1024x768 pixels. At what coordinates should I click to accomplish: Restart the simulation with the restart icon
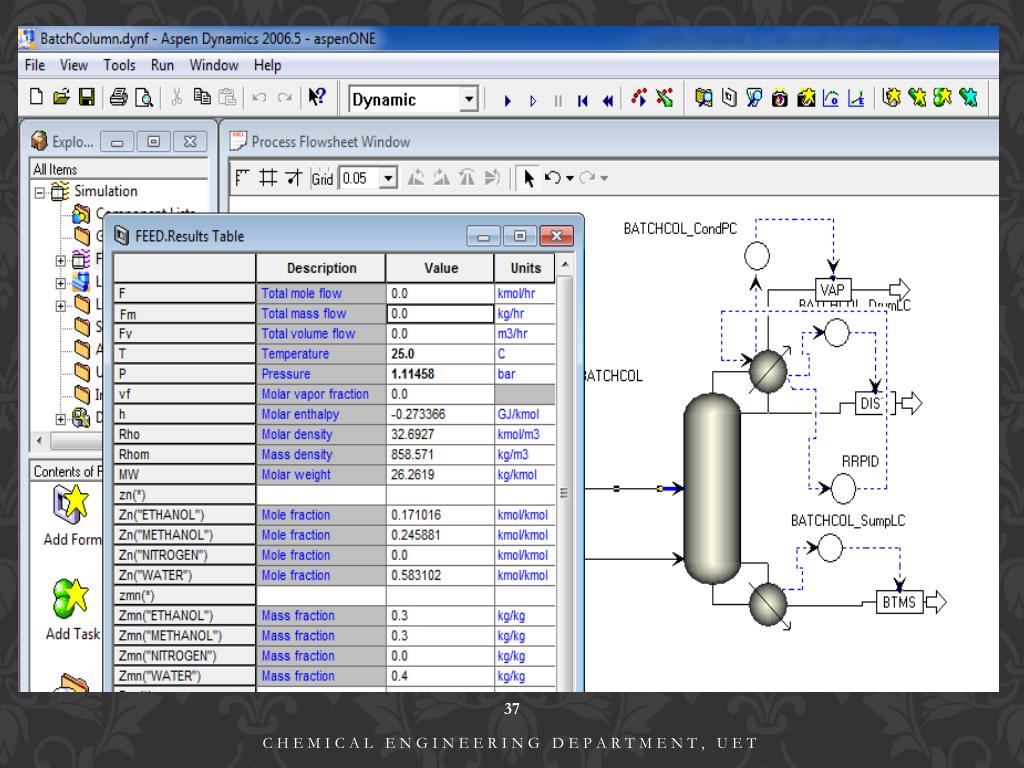pyautogui.click(x=583, y=101)
